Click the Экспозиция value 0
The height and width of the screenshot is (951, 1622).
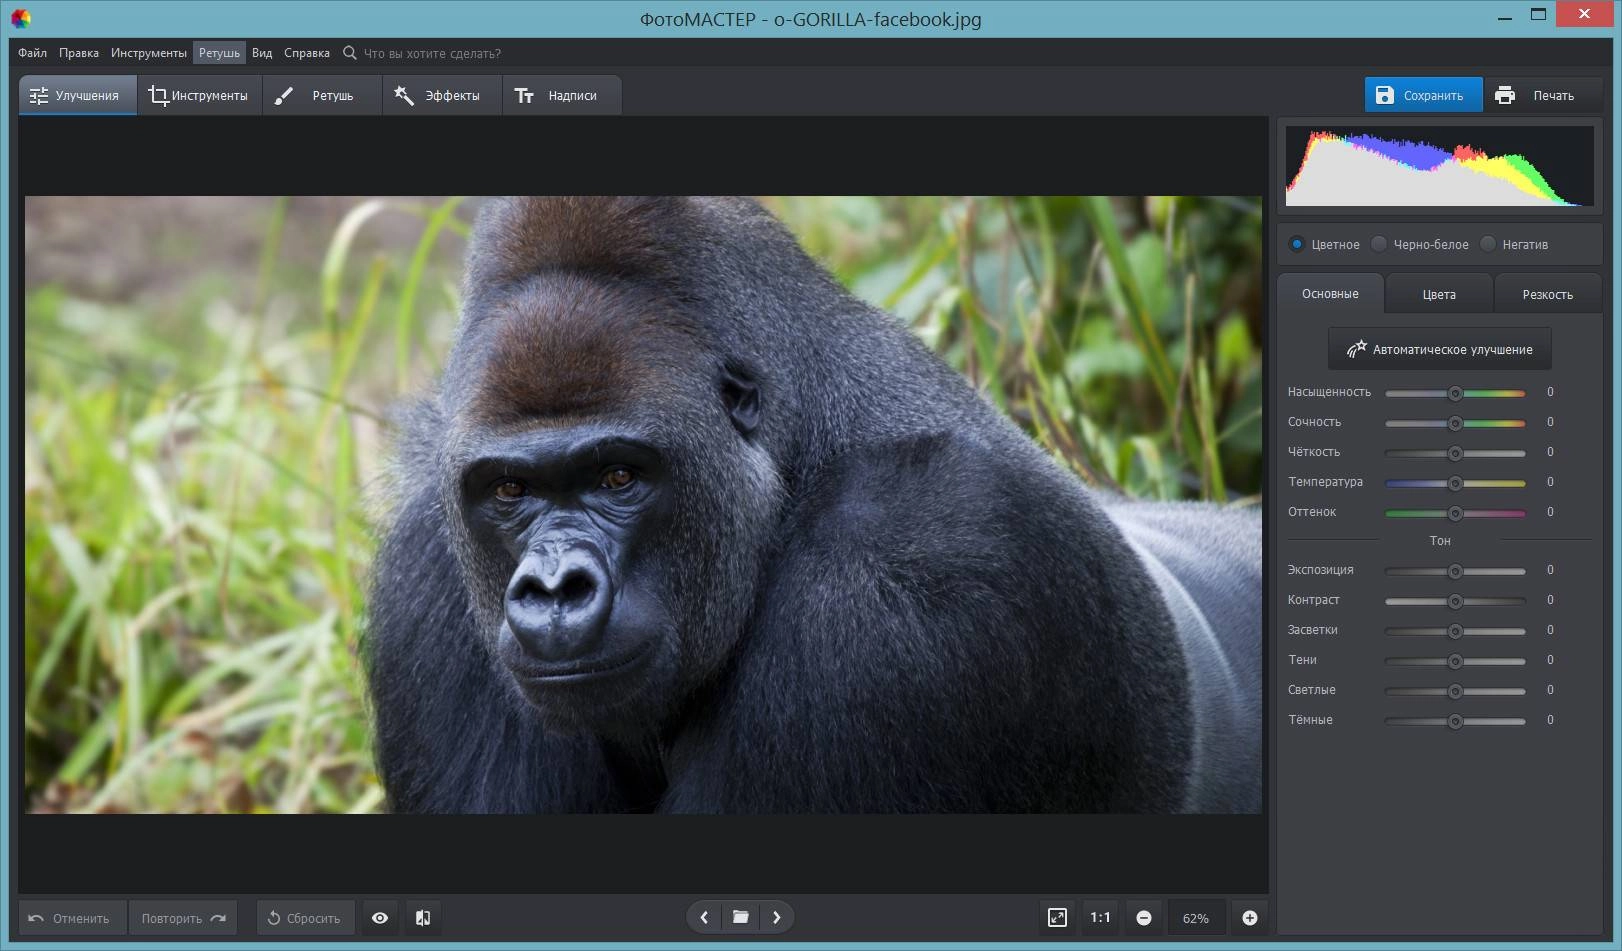1550,570
